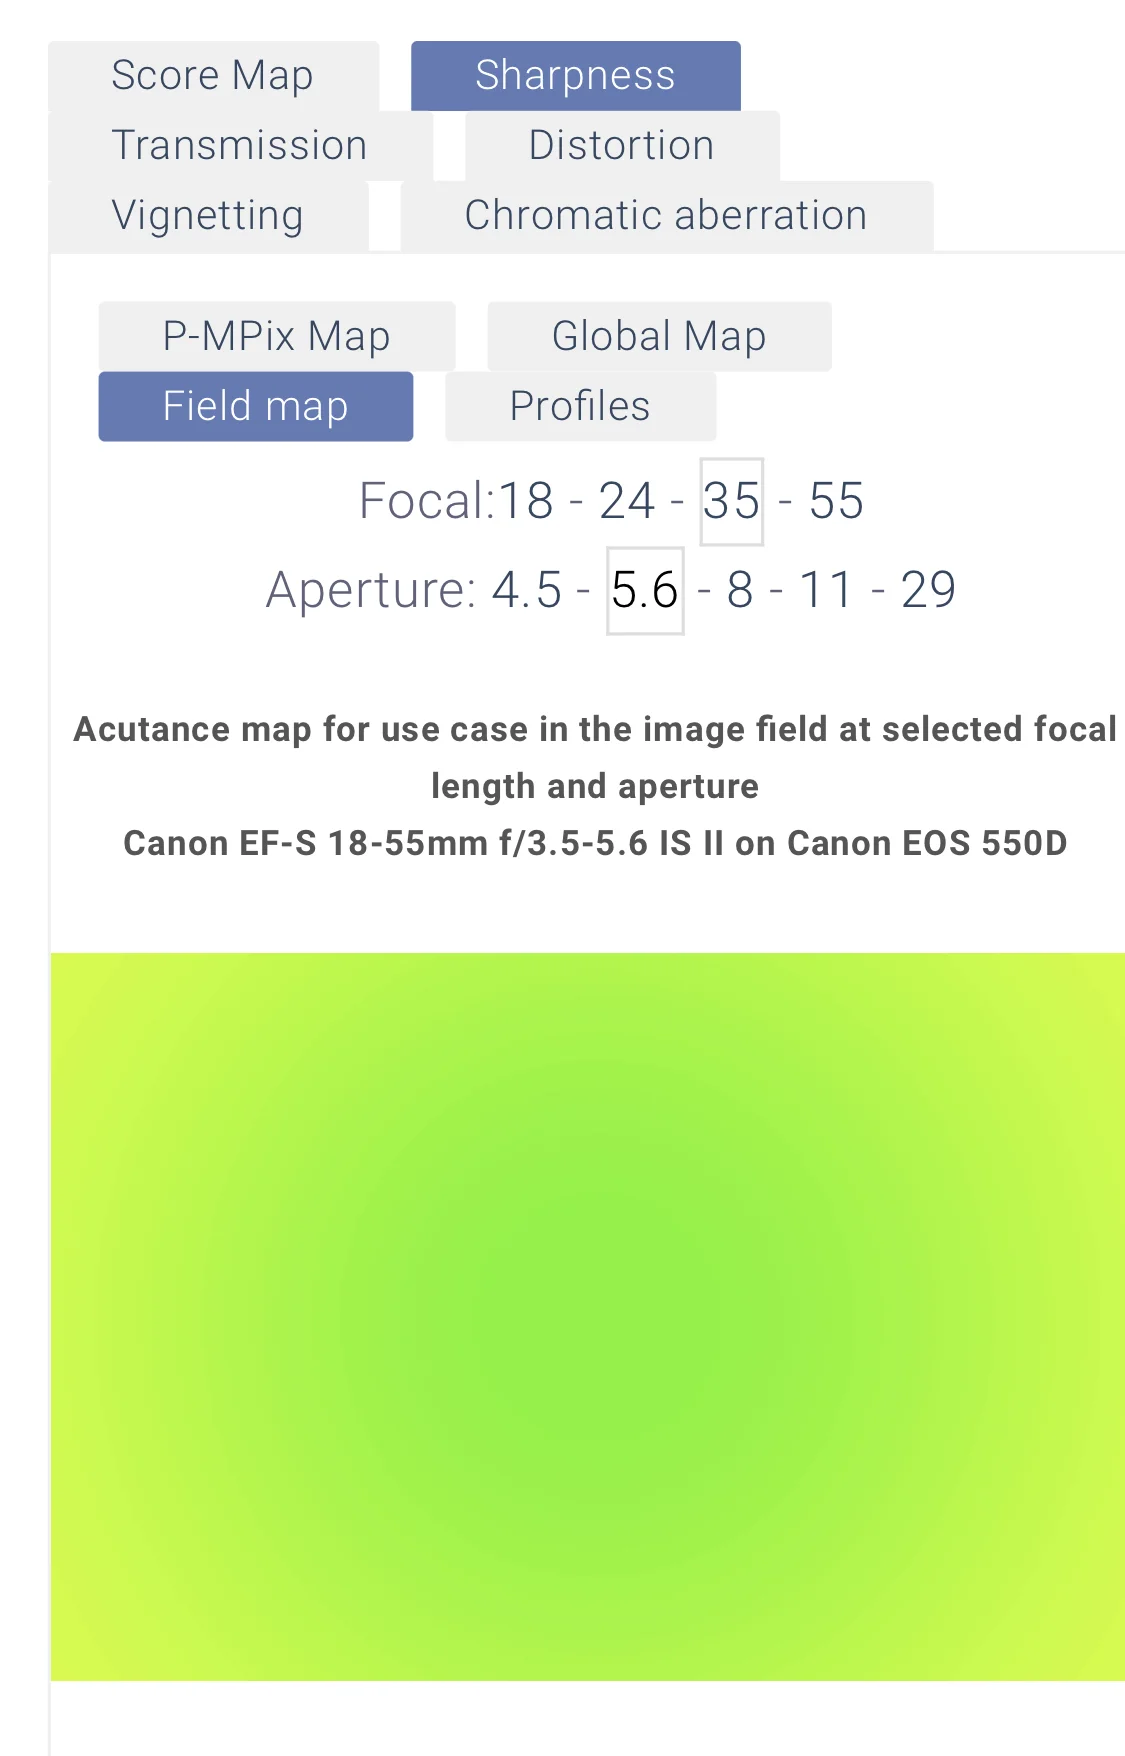Switch to P-MPix Map view
This screenshot has width=1125, height=1756.
pyautogui.click(x=276, y=337)
